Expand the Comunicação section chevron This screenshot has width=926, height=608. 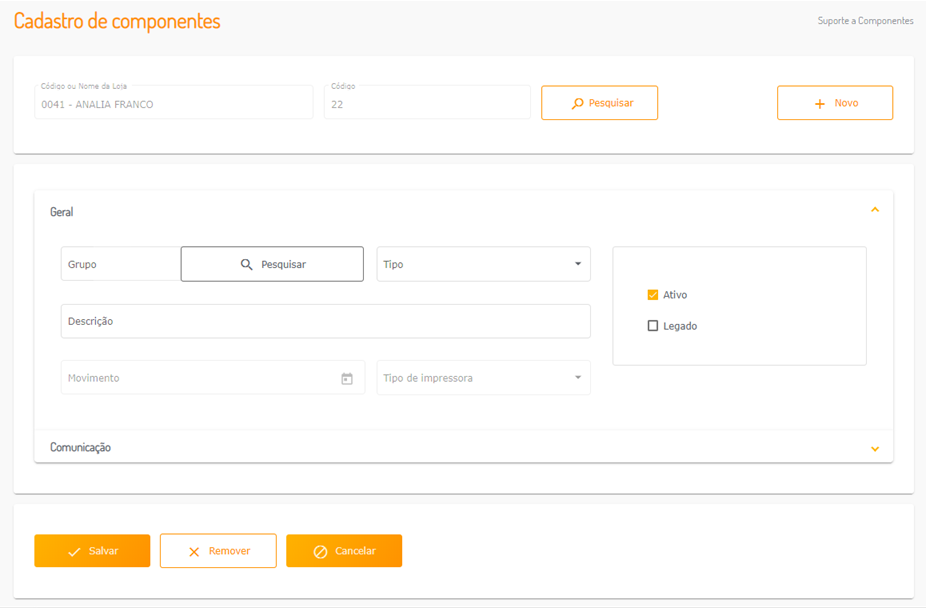coord(875,449)
